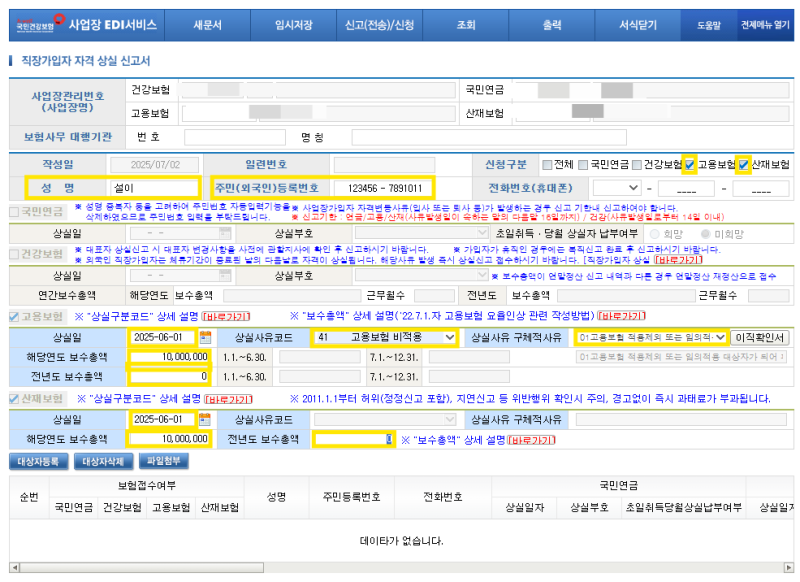
Task: Toggle the 국민연금 section checkbox
Action: (14, 212)
